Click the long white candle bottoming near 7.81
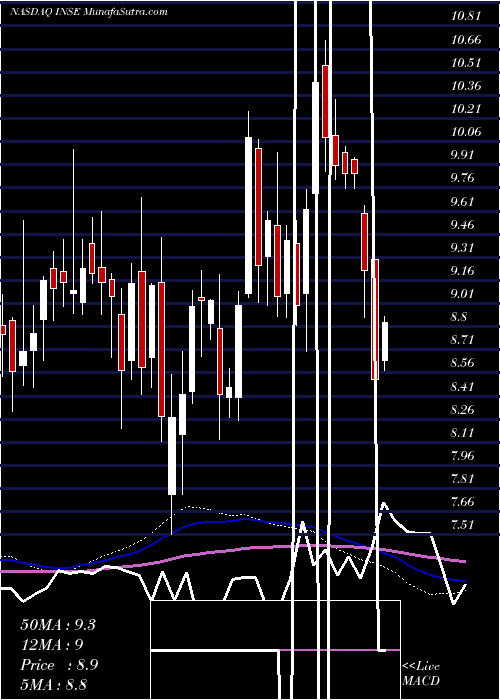The image size is (500, 700). click(x=172, y=456)
